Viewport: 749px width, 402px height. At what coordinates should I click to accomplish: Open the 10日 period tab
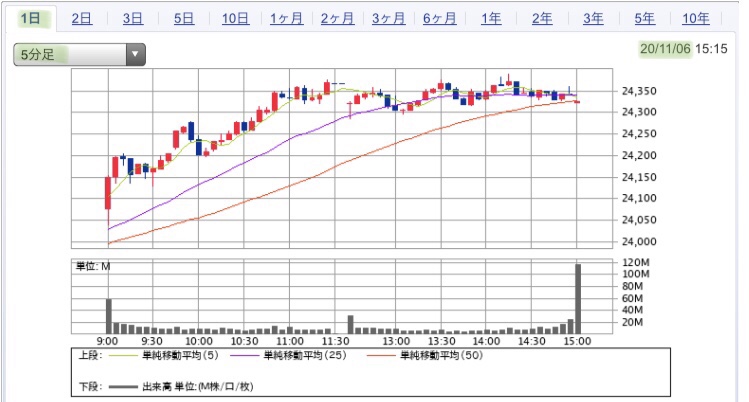coord(235,19)
